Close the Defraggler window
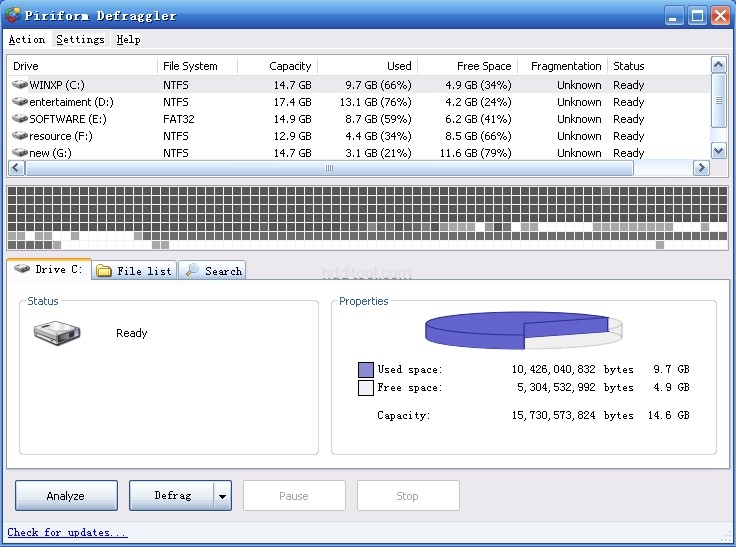This screenshot has height=547, width=736. tap(720, 15)
